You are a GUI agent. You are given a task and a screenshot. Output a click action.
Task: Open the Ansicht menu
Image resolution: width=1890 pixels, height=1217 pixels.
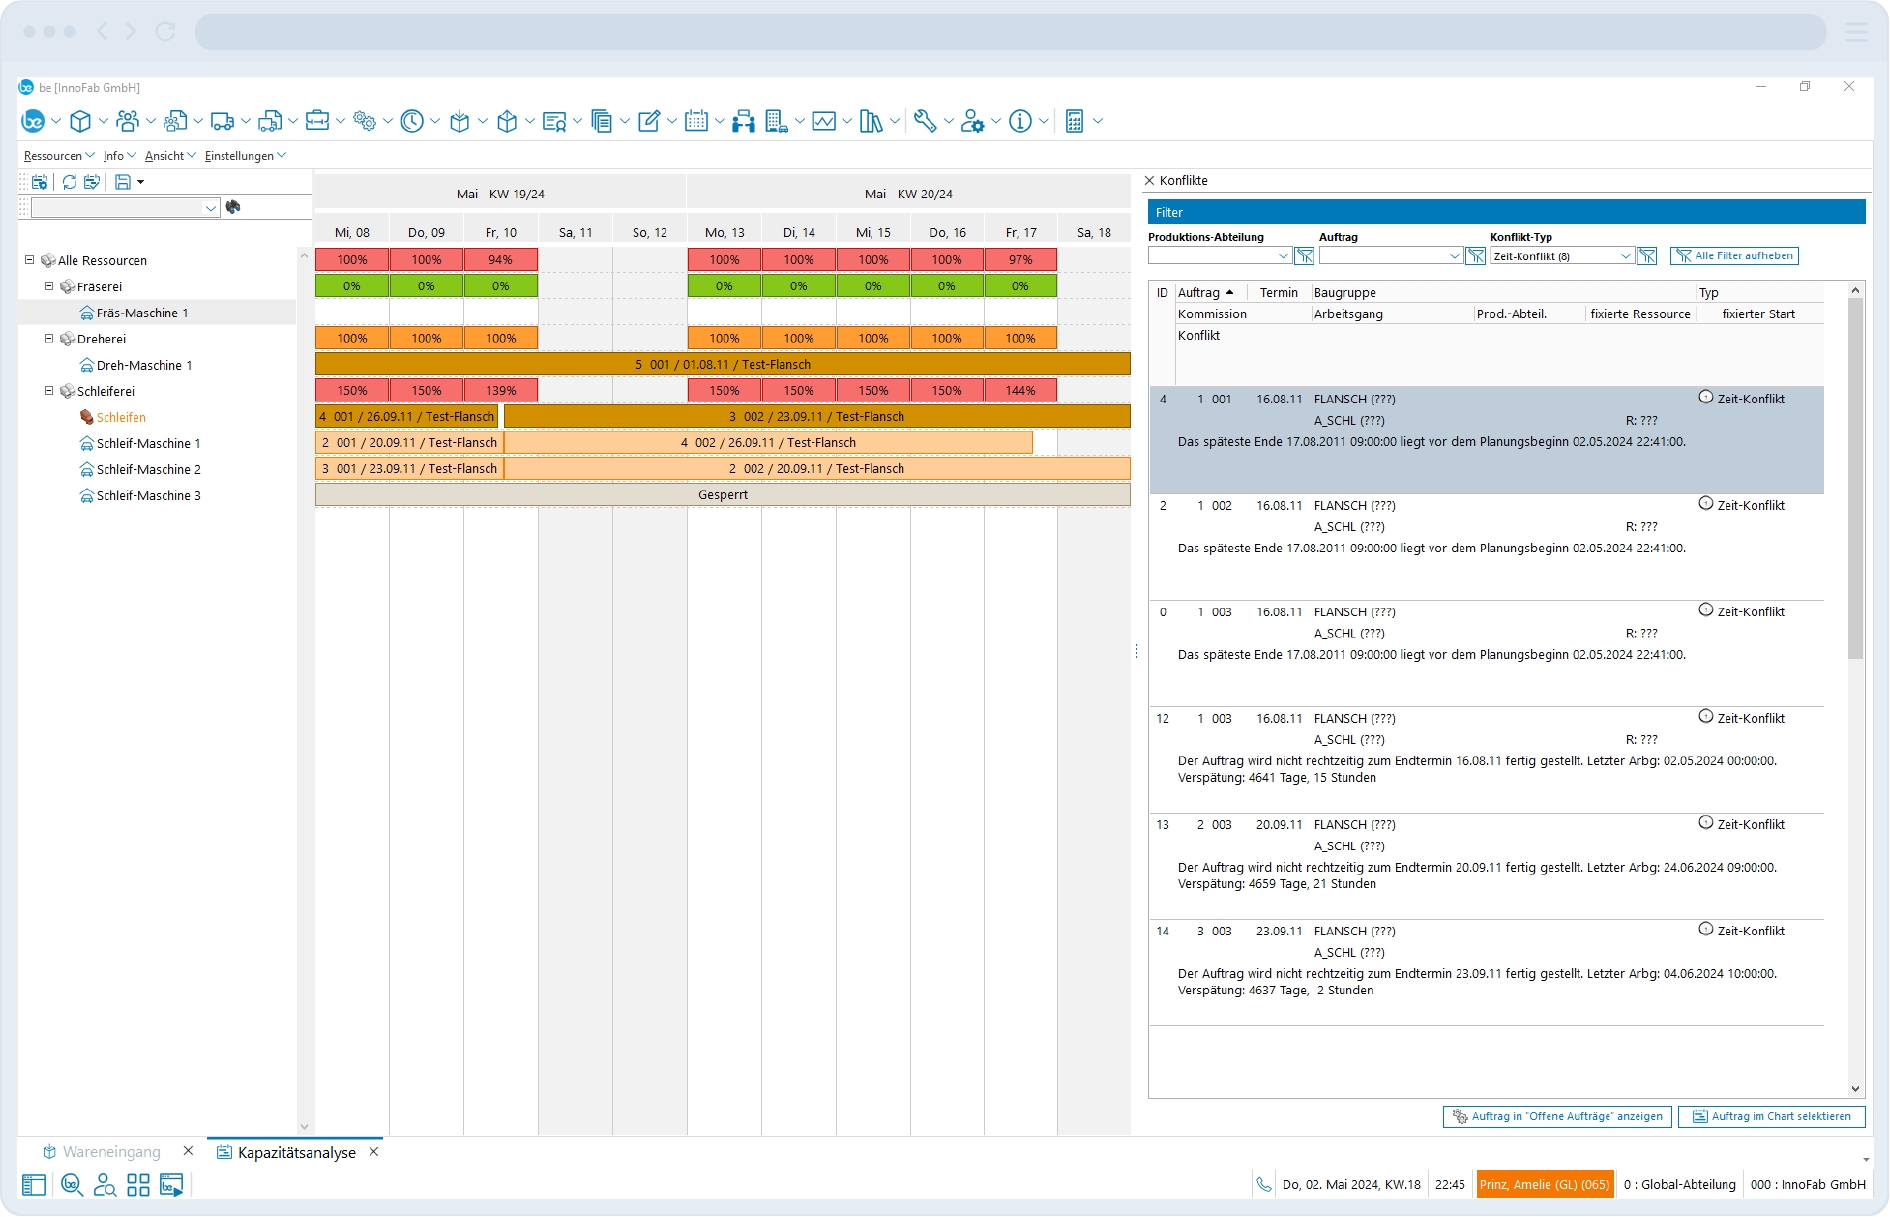pos(165,156)
